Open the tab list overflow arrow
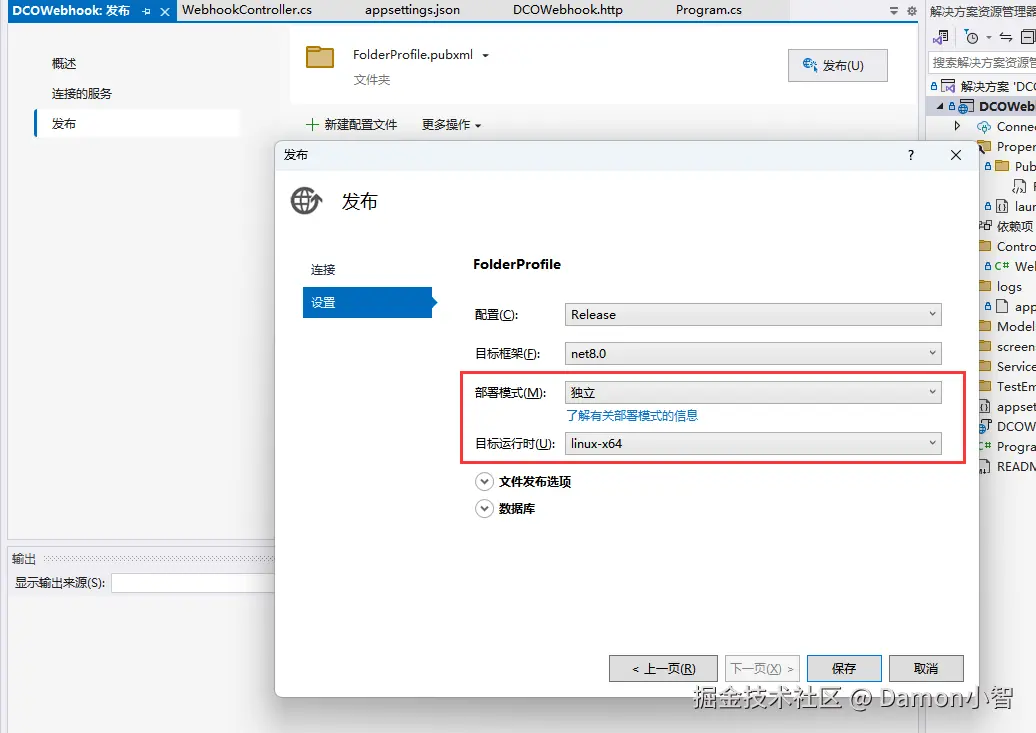 (893, 11)
